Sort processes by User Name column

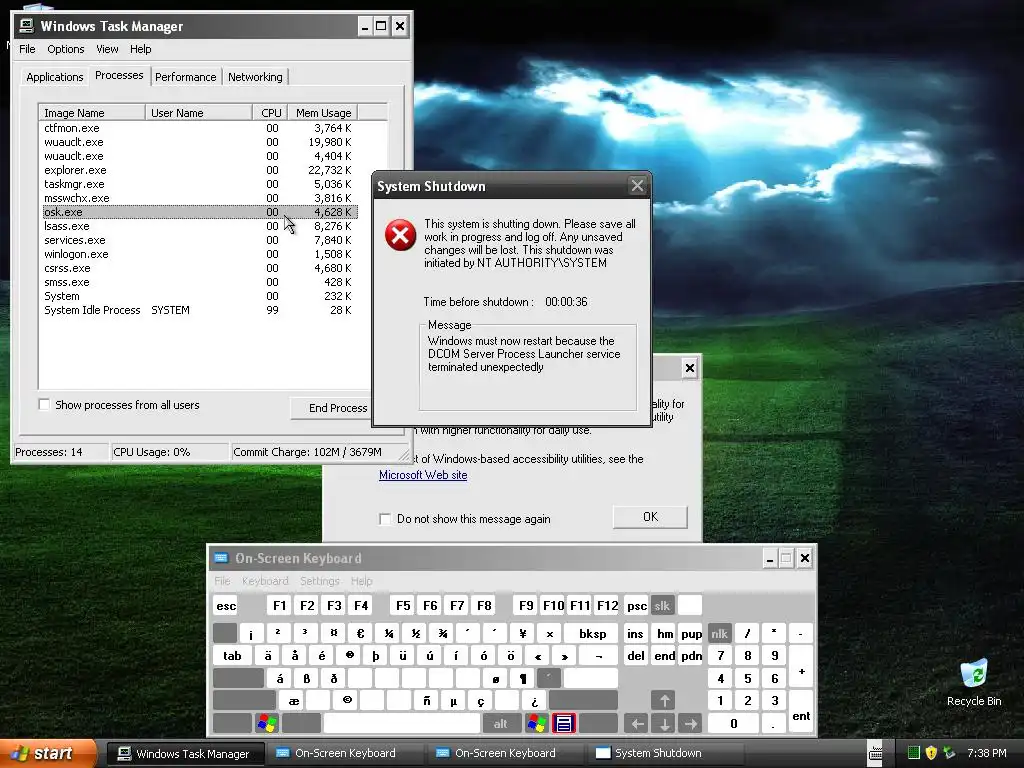(x=199, y=112)
